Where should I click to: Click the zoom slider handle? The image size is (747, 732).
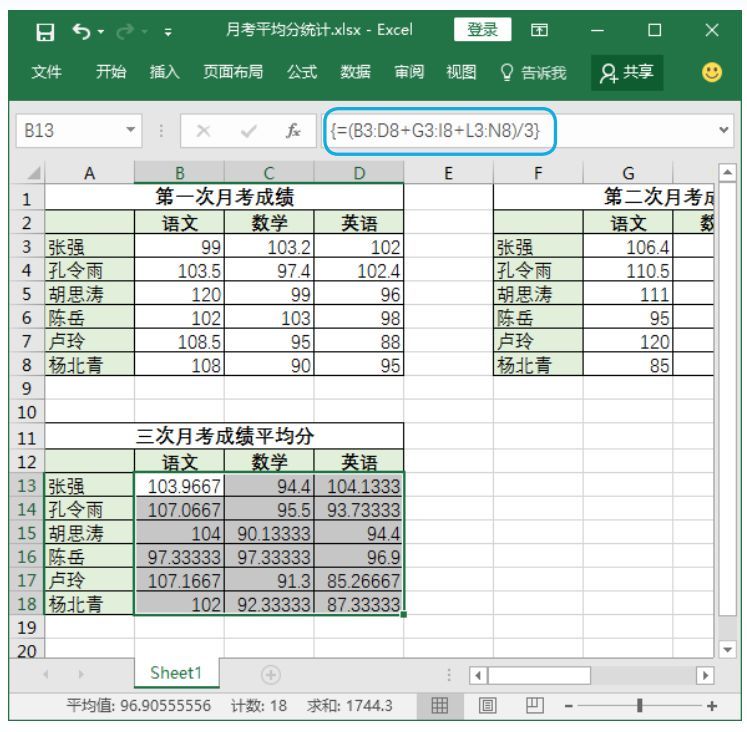tap(639, 705)
